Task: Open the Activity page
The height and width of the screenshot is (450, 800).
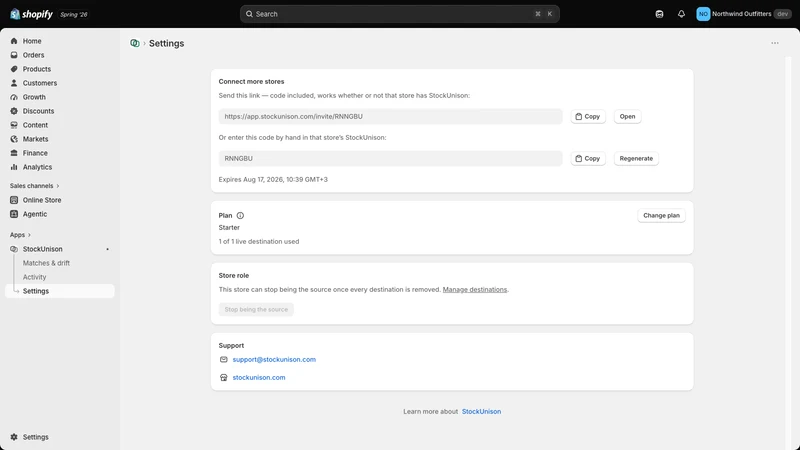Action: point(34,277)
